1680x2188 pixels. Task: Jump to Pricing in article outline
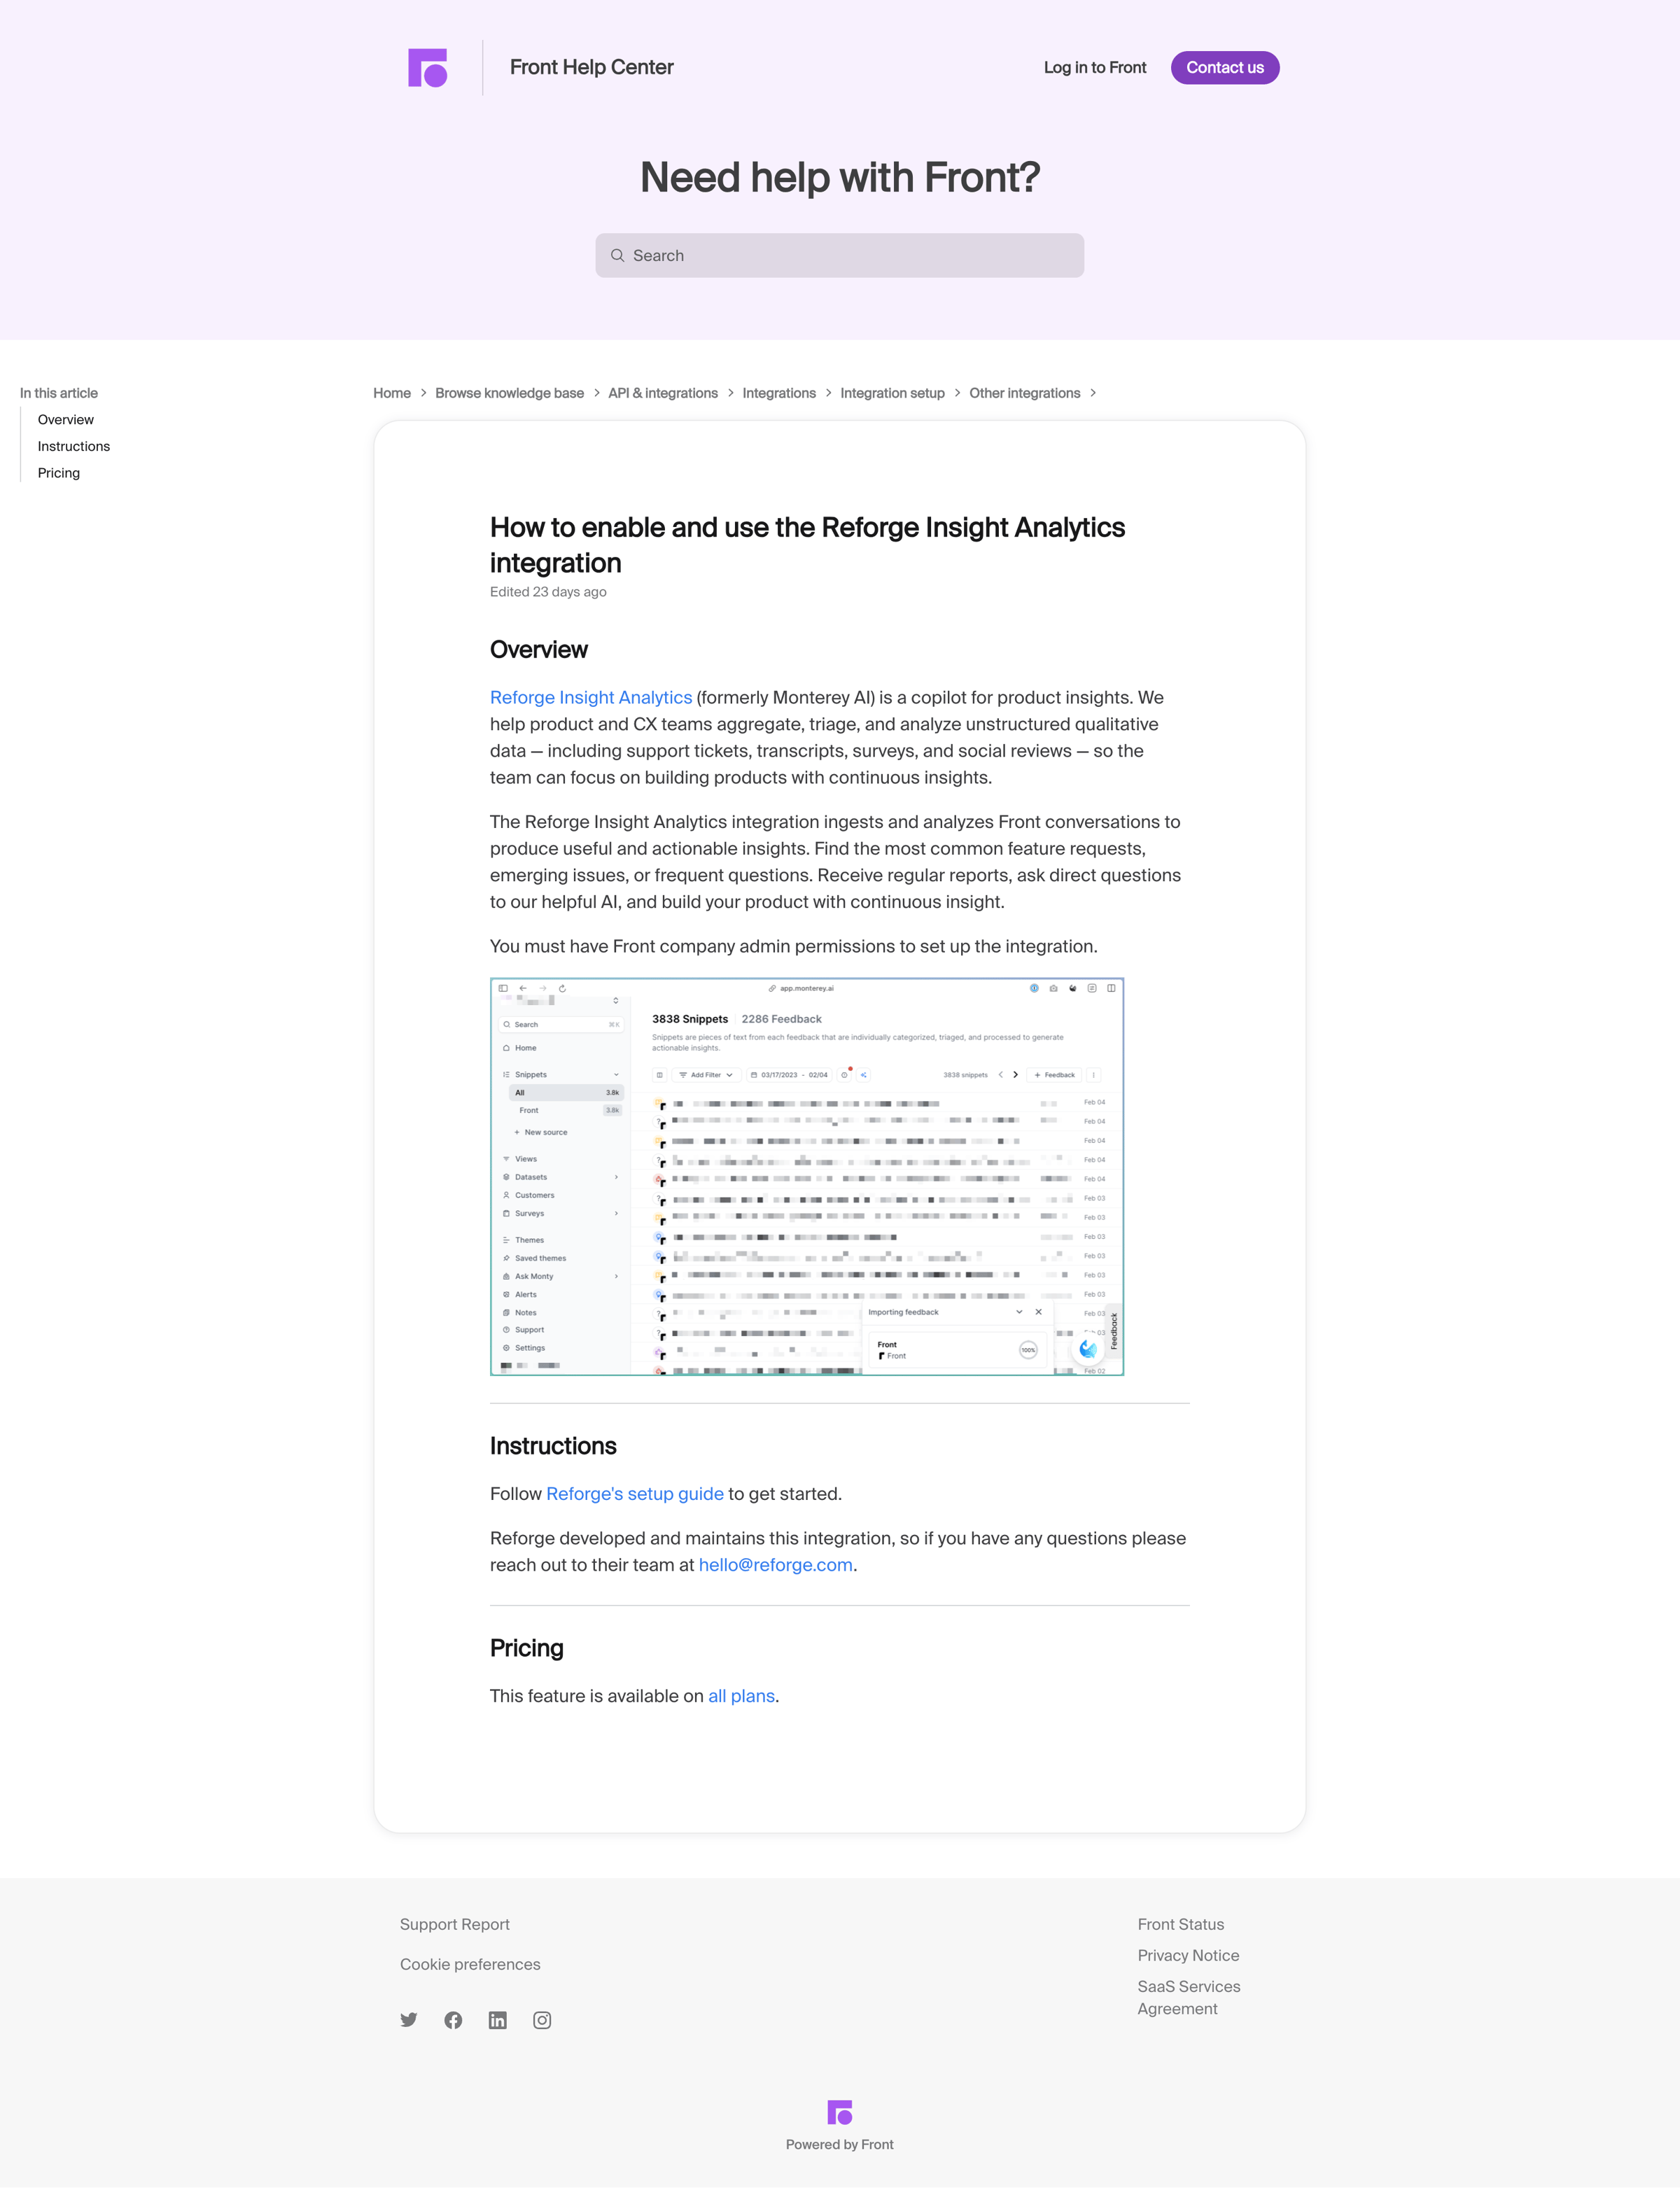pos(59,474)
